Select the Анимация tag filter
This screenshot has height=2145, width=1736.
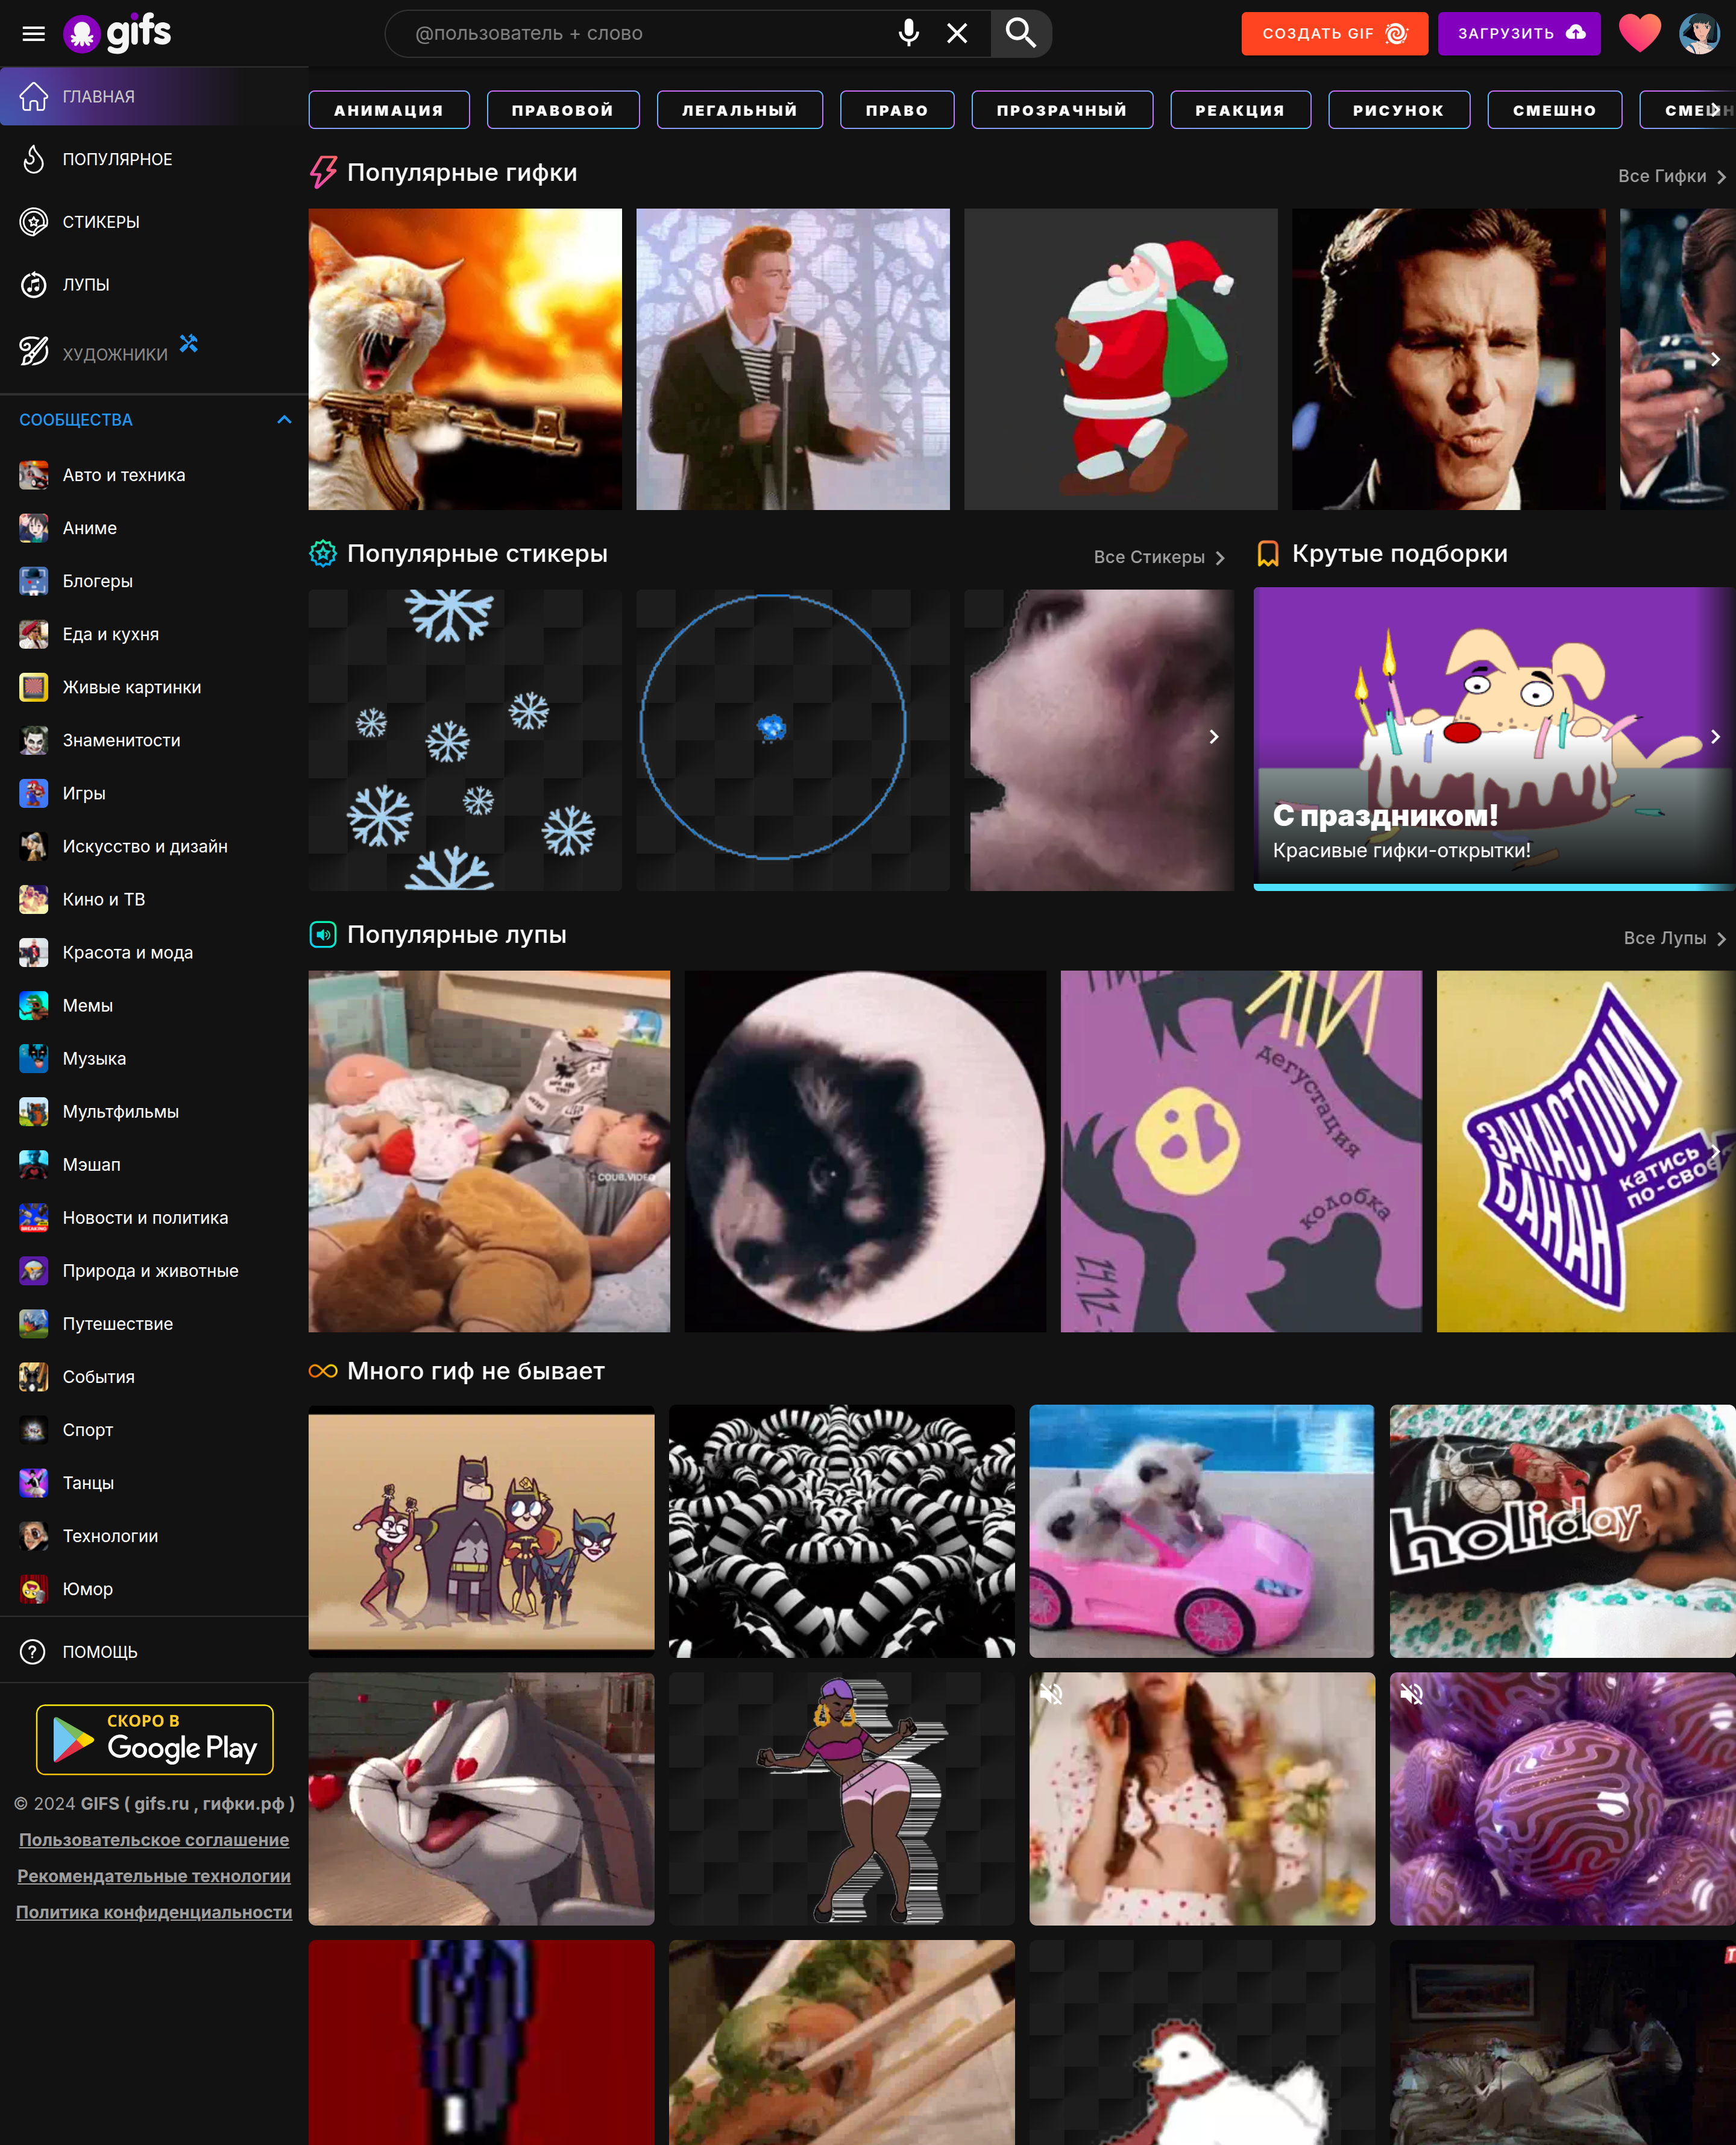[x=388, y=110]
